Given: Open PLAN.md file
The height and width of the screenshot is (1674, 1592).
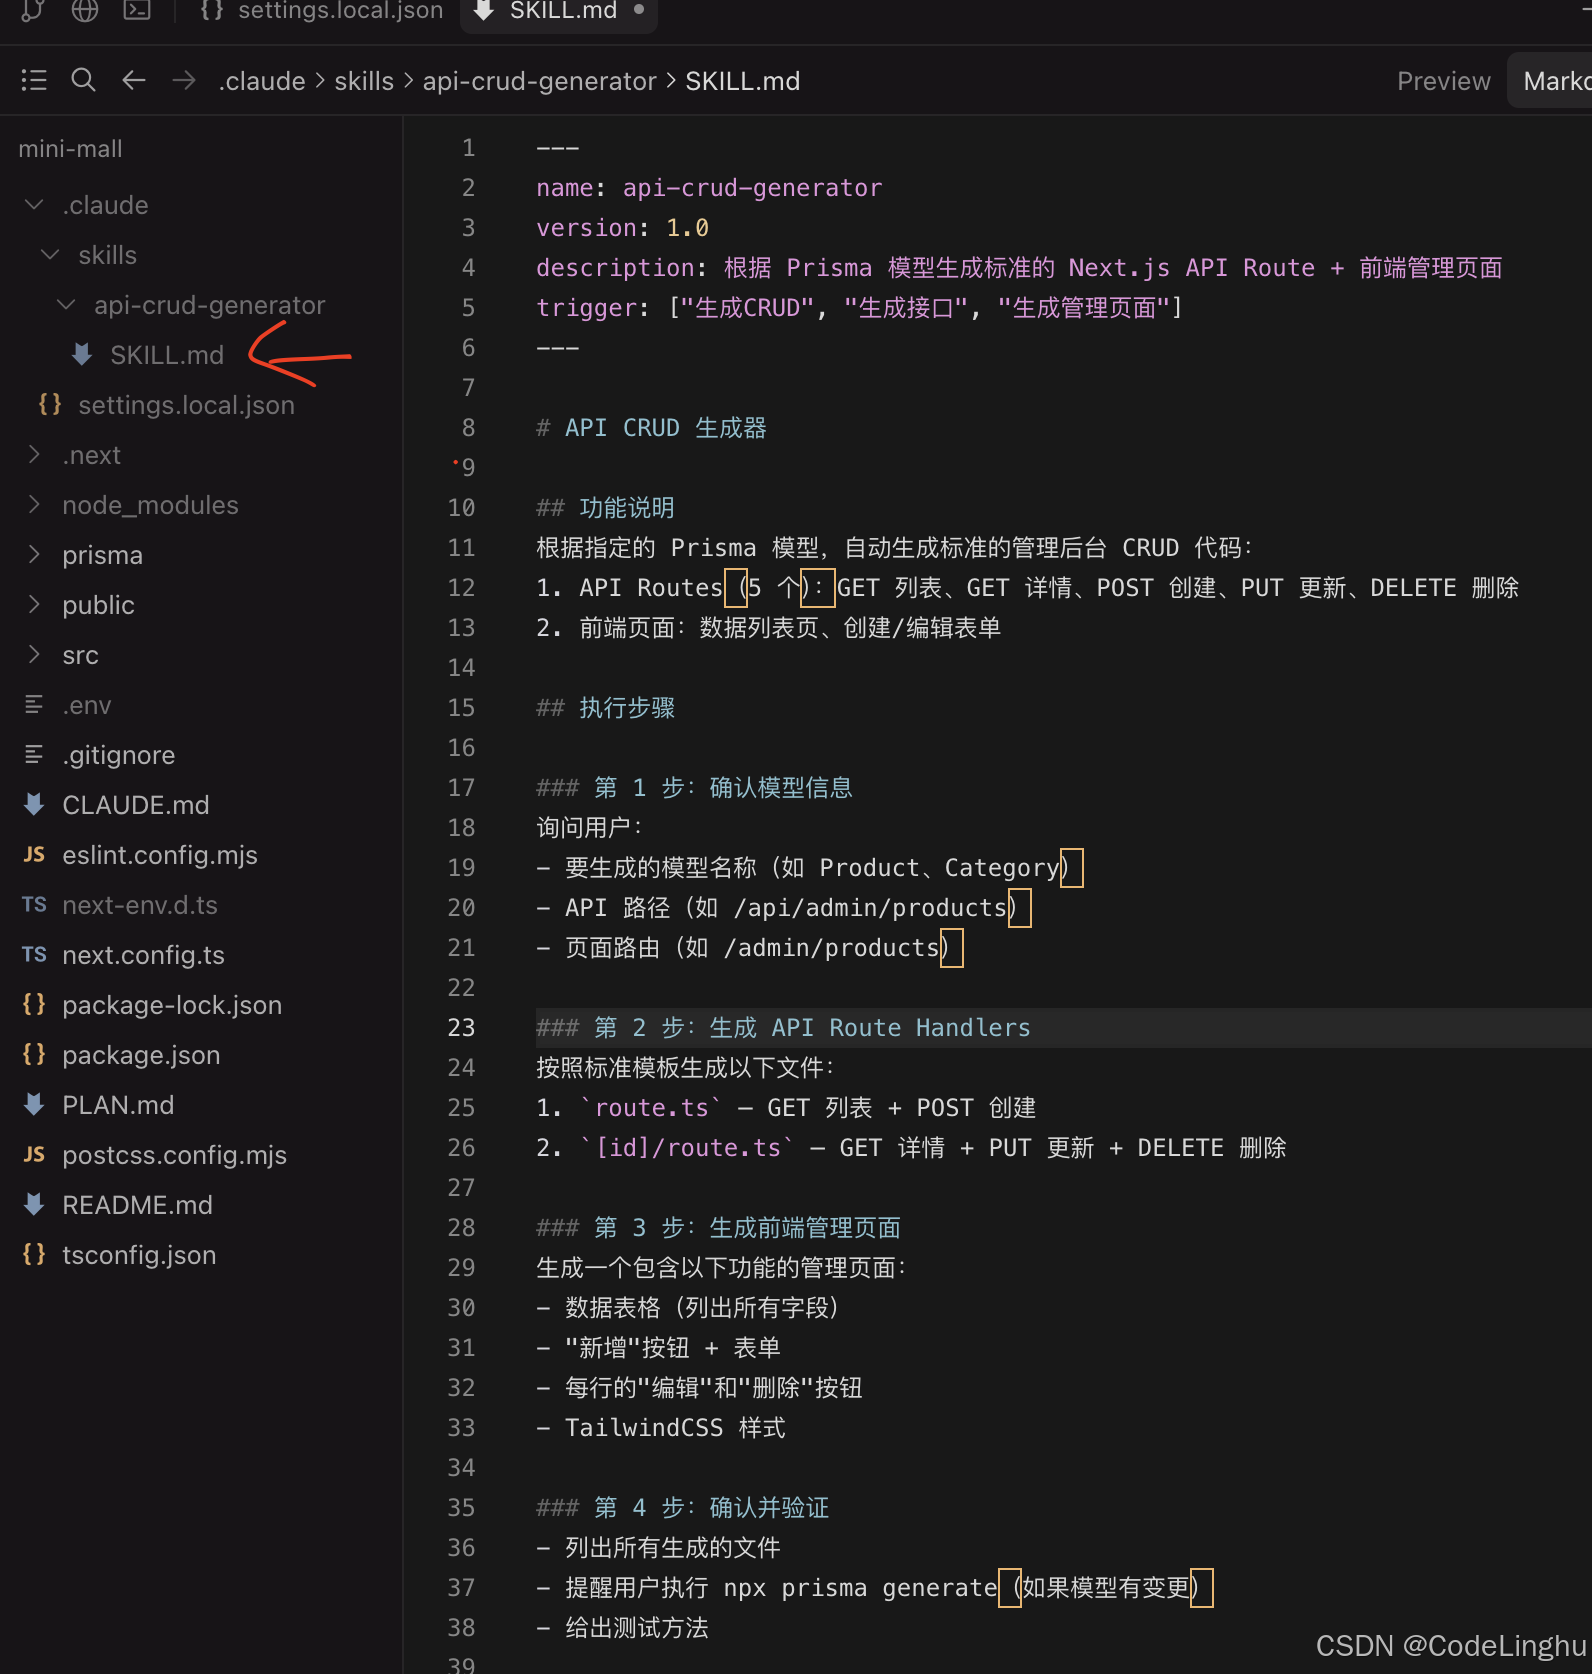Looking at the screenshot, I should point(118,1104).
